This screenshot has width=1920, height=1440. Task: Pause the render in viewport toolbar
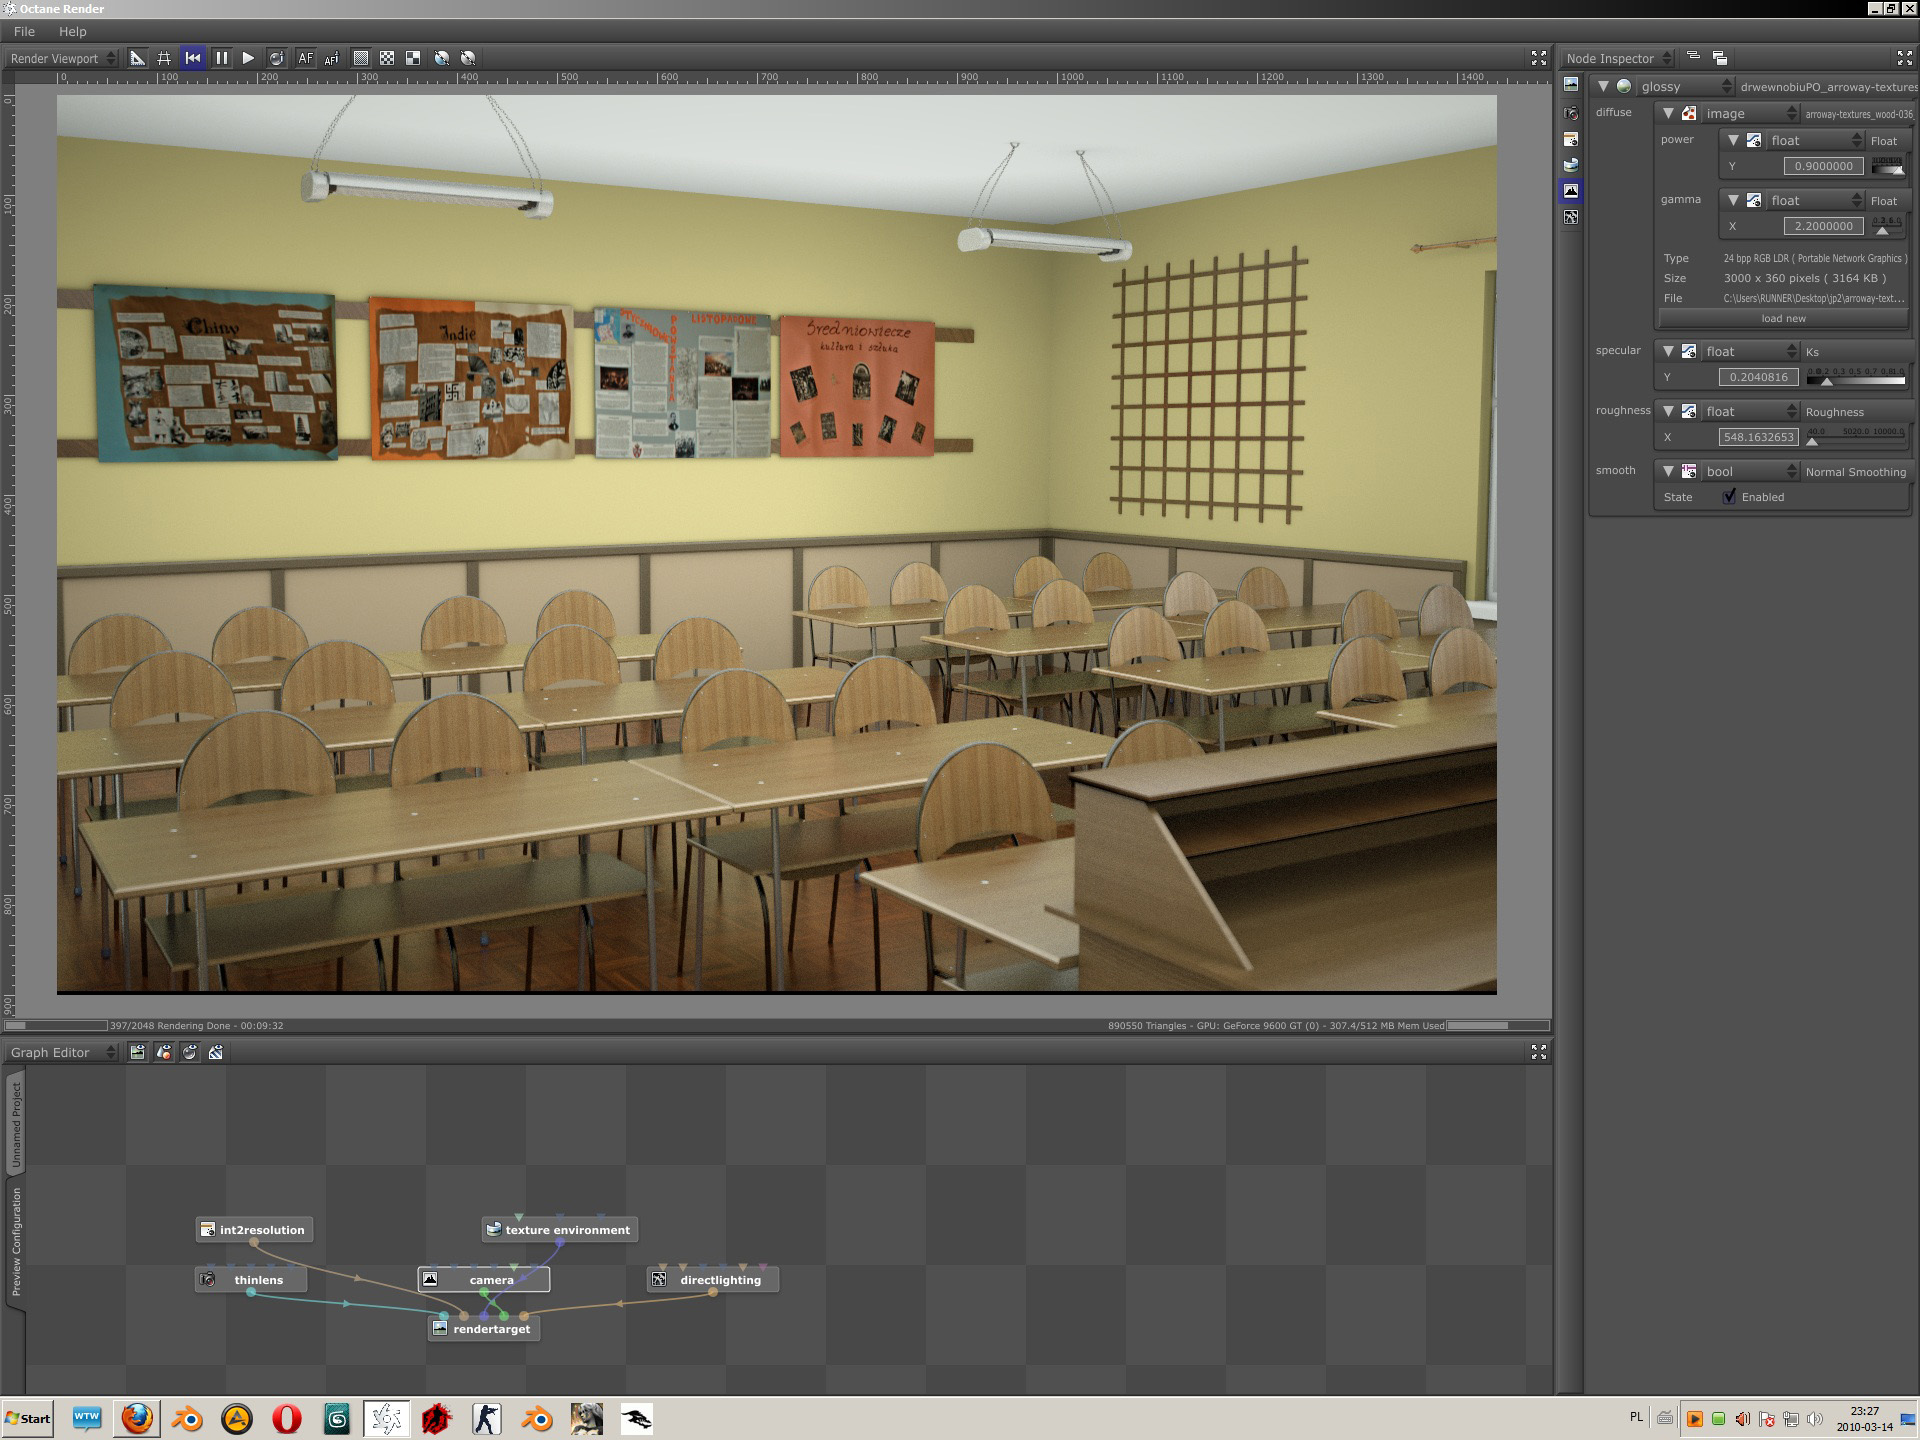221,58
